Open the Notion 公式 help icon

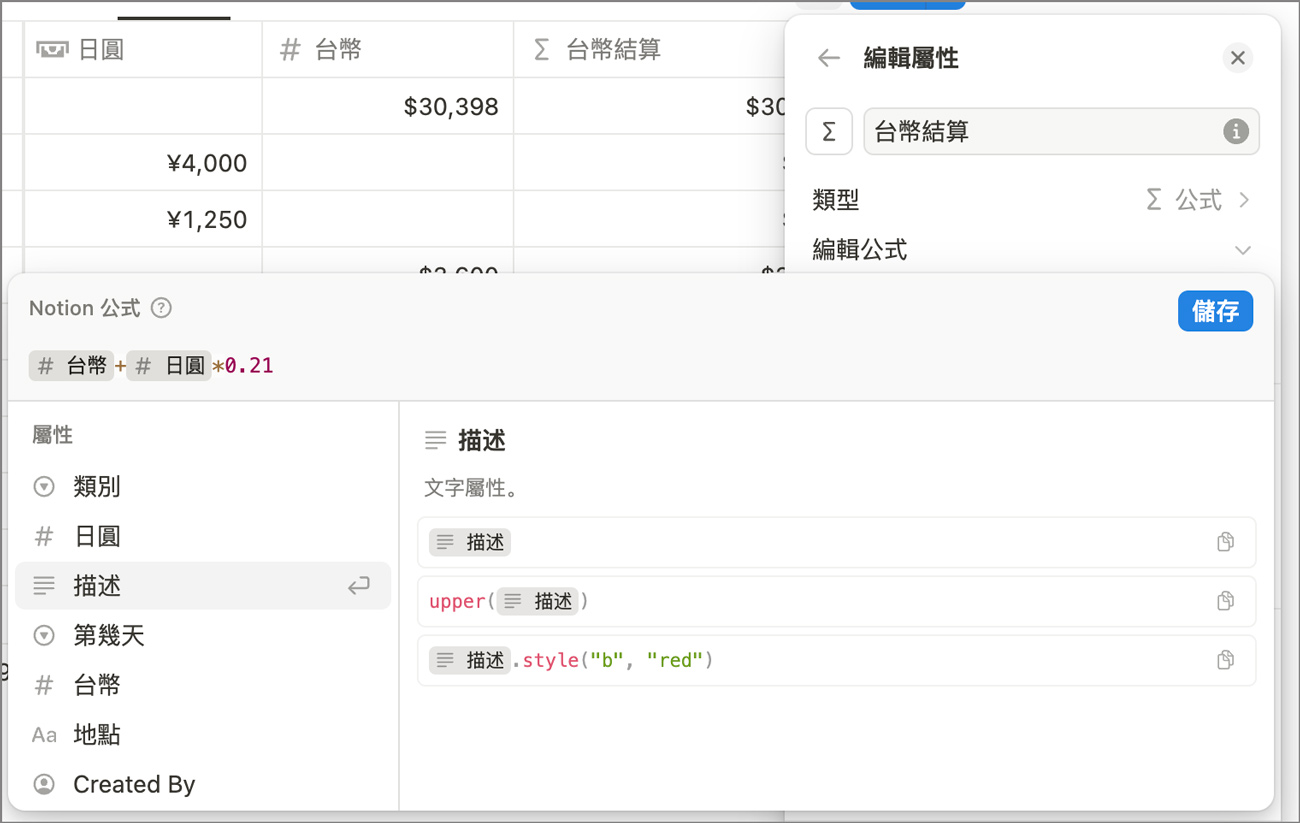click(161, 308)
